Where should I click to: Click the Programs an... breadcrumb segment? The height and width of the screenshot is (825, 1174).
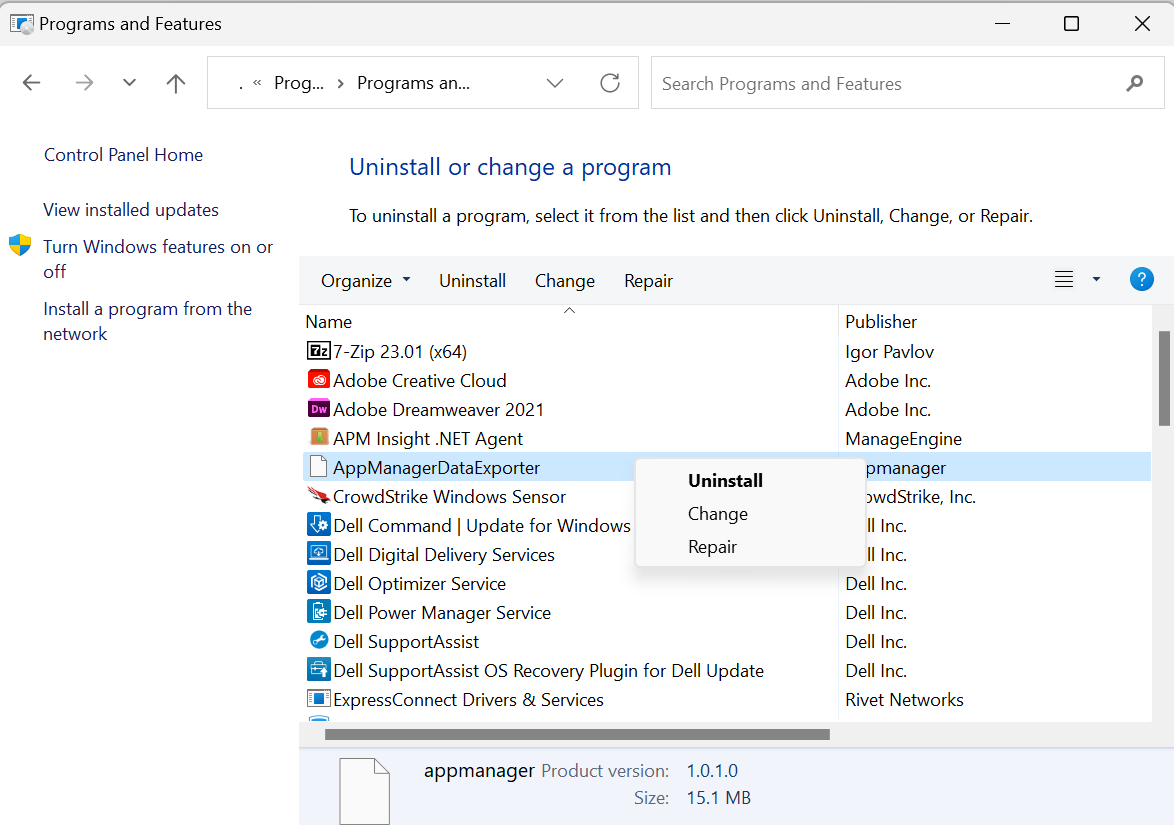click(413, 83)
